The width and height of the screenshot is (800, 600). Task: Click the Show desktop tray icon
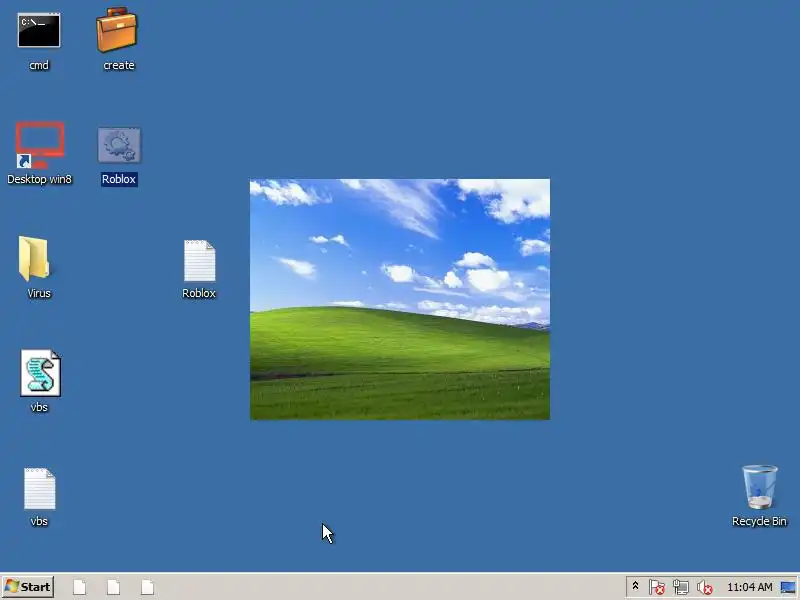[788, 587]
